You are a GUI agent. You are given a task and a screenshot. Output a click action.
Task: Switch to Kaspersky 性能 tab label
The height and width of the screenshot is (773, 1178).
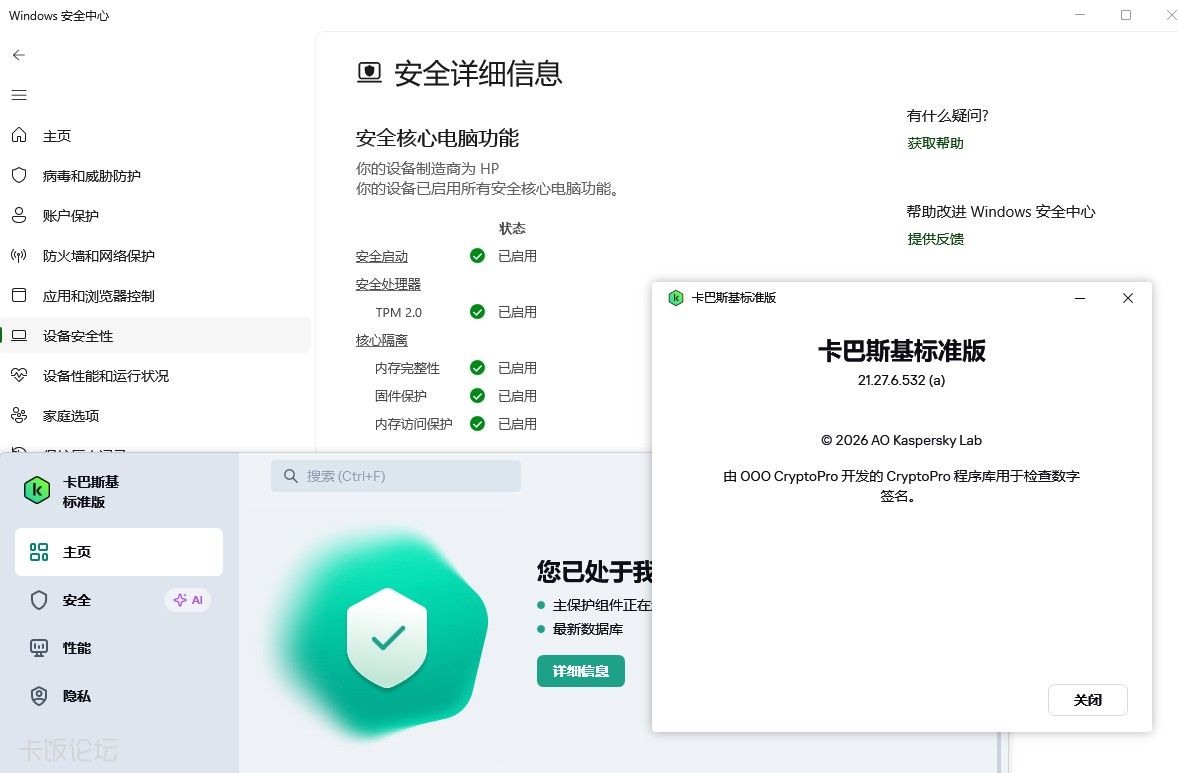click(x=77, y=648)
